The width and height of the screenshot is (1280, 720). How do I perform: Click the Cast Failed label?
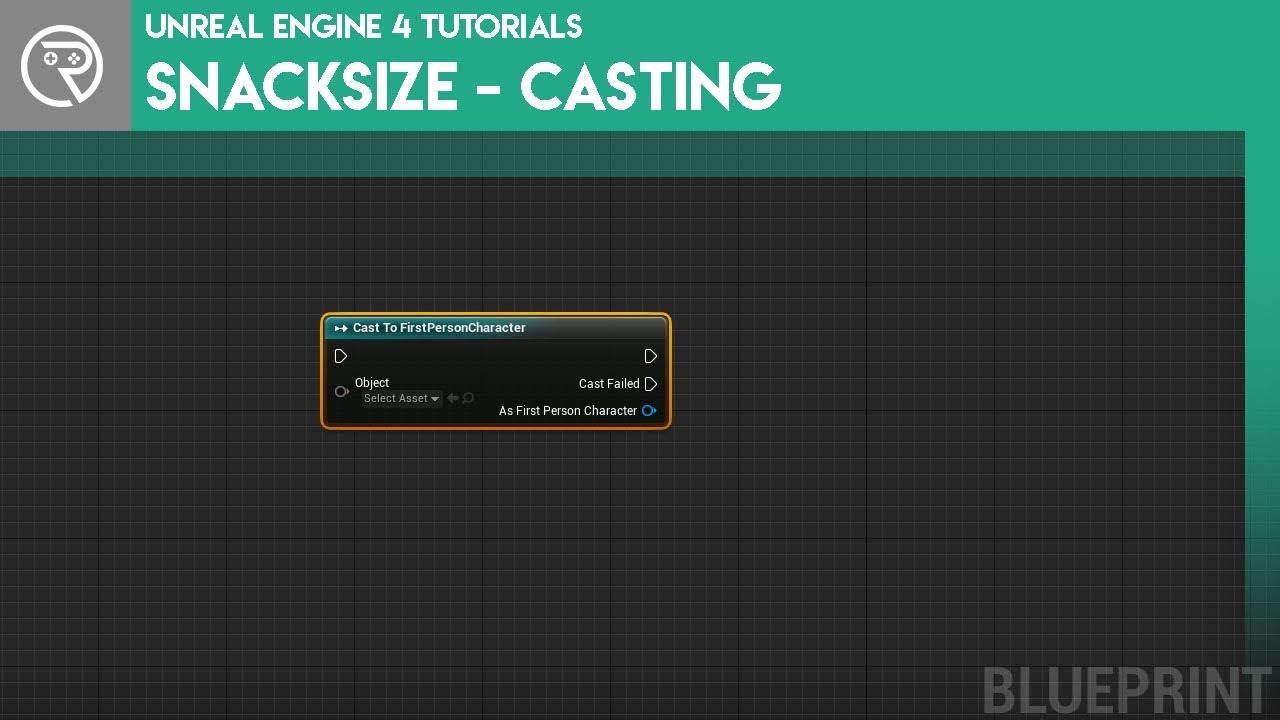pos(609,384)
